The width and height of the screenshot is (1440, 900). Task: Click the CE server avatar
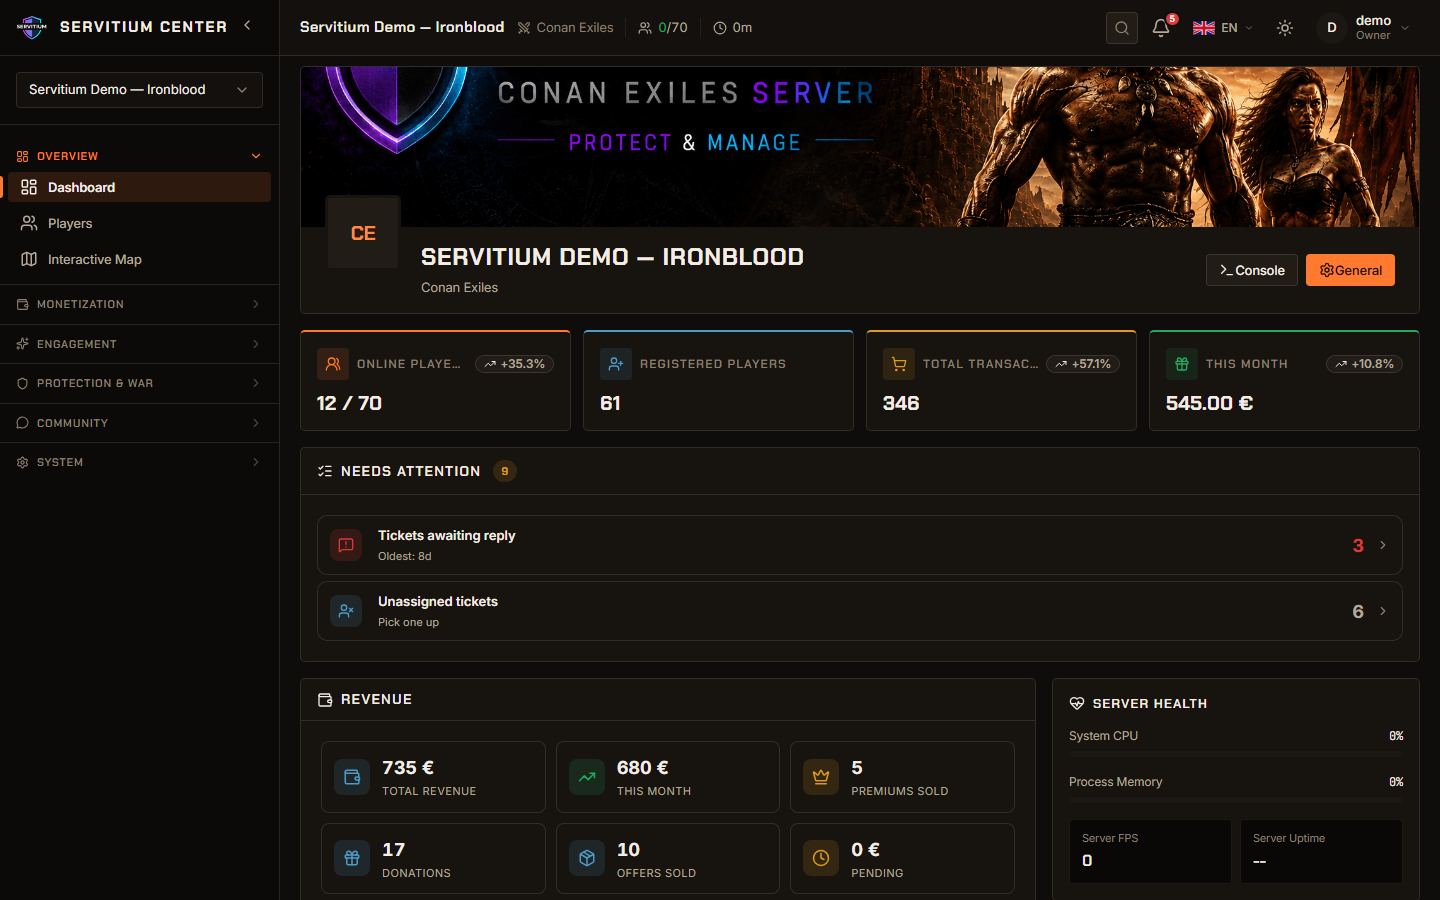click(363, 233)
